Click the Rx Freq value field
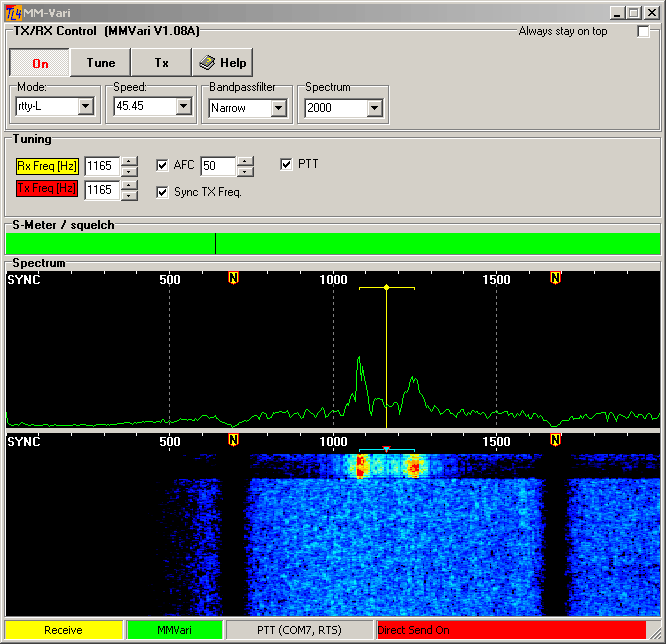This screenshot has height=644, width=666. (102, 166)
